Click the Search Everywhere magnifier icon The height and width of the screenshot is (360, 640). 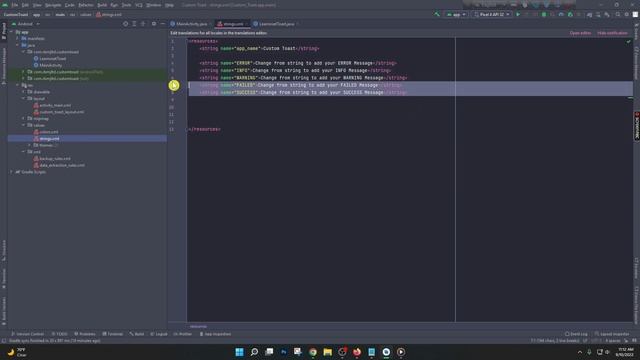(x=618, y=14)
